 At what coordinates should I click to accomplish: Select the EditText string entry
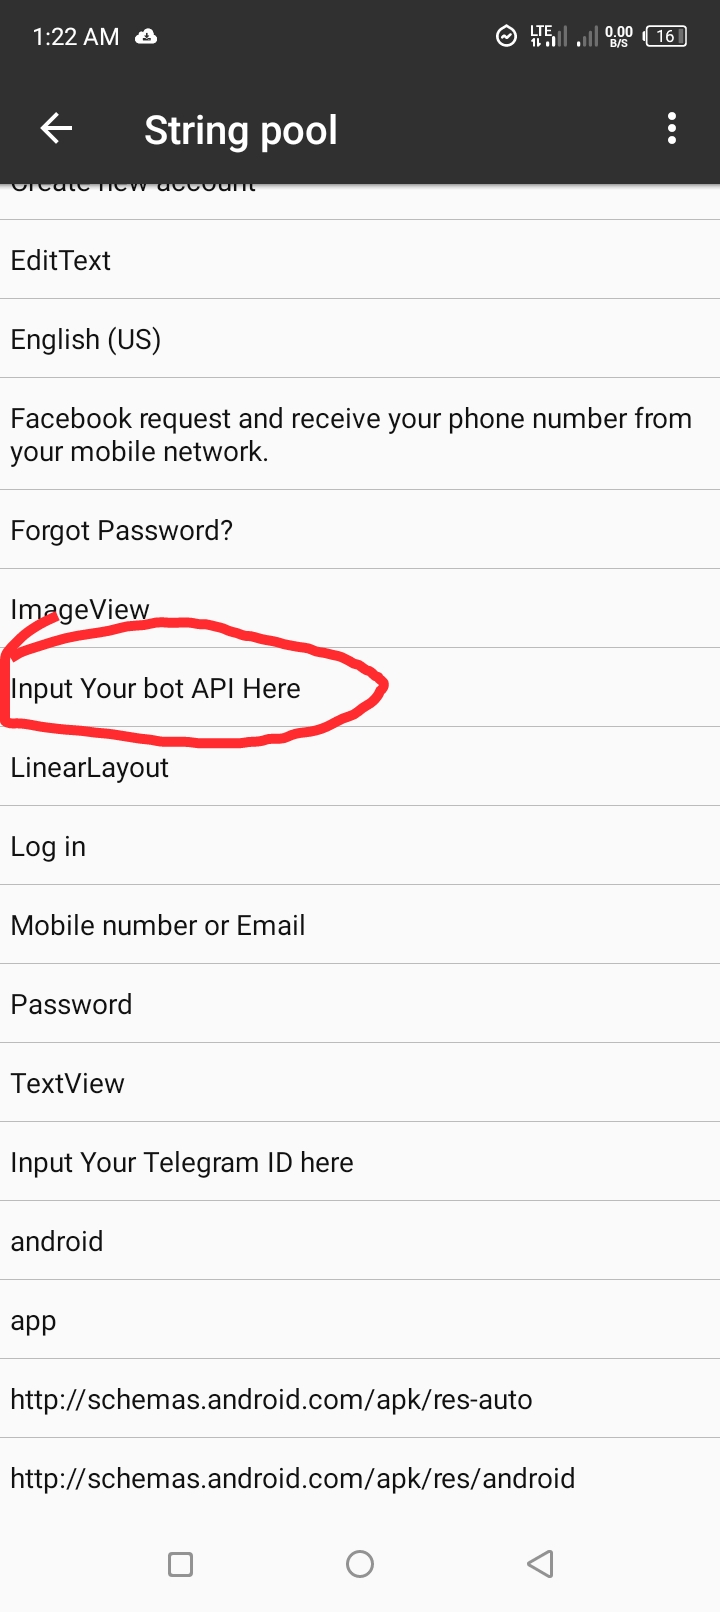click(x=360, y=260)
